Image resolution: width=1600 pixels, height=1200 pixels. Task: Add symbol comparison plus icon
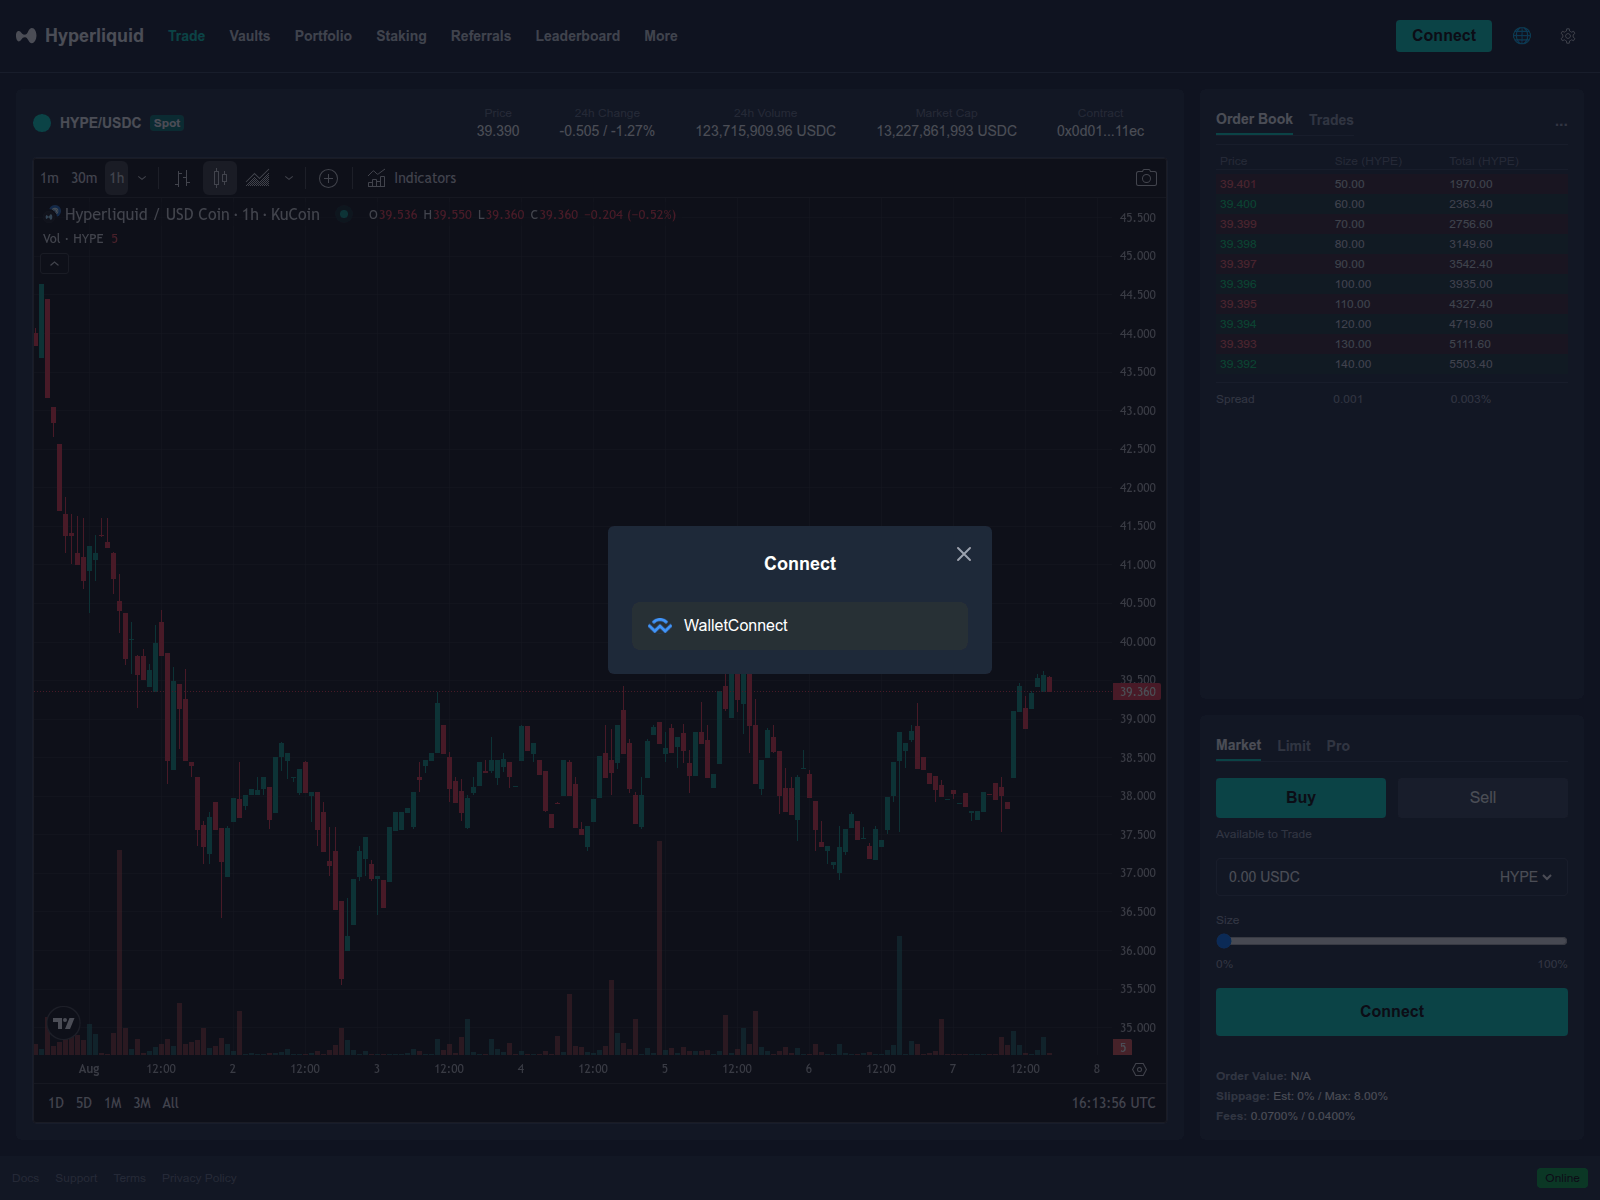328,178
